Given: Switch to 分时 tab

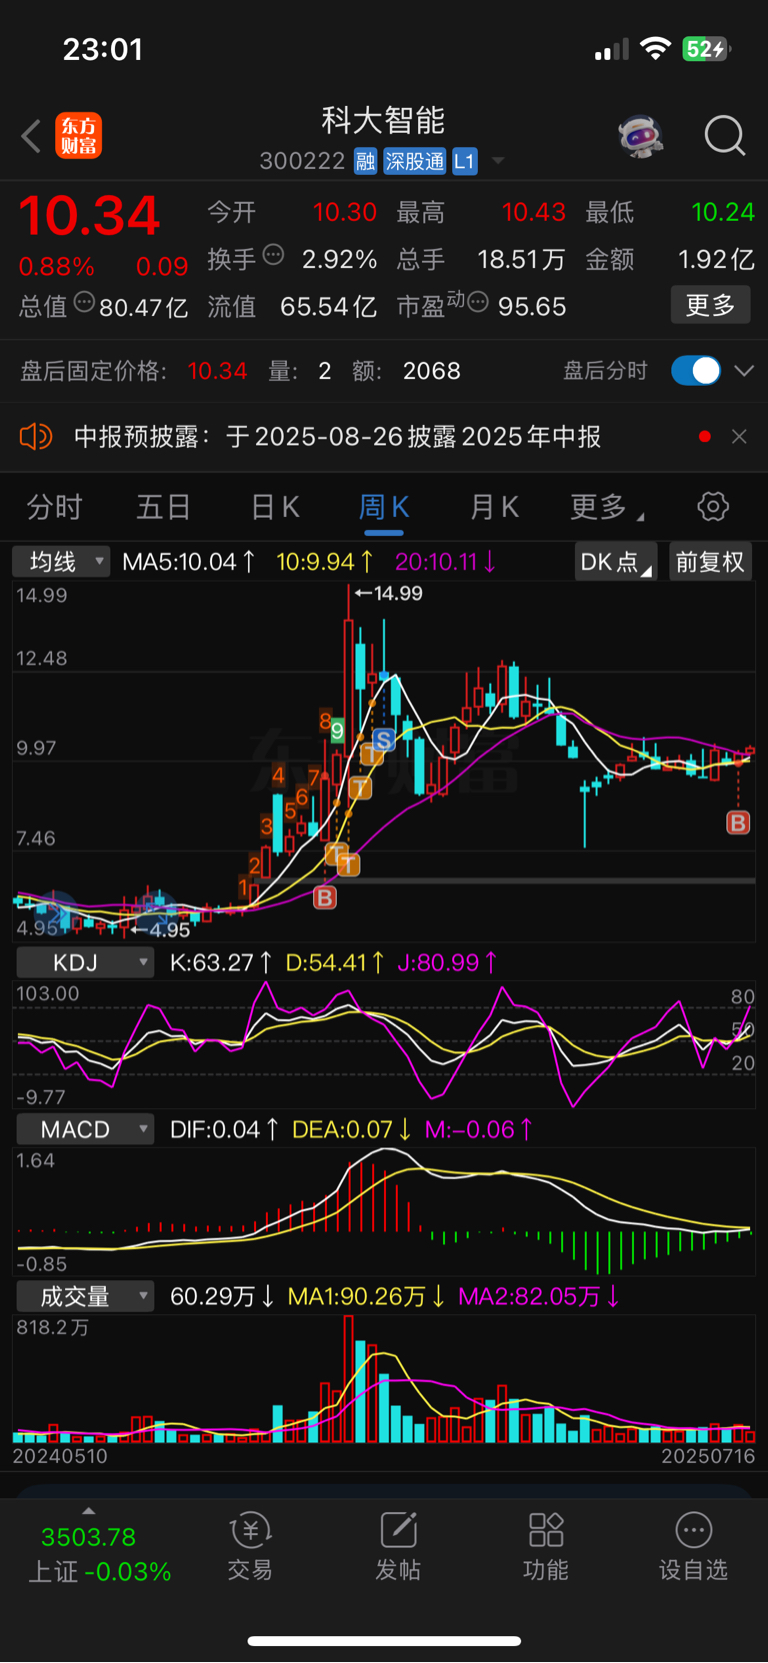Looking at the screenshot, I should pyautogui.click(x=54, y=507).
